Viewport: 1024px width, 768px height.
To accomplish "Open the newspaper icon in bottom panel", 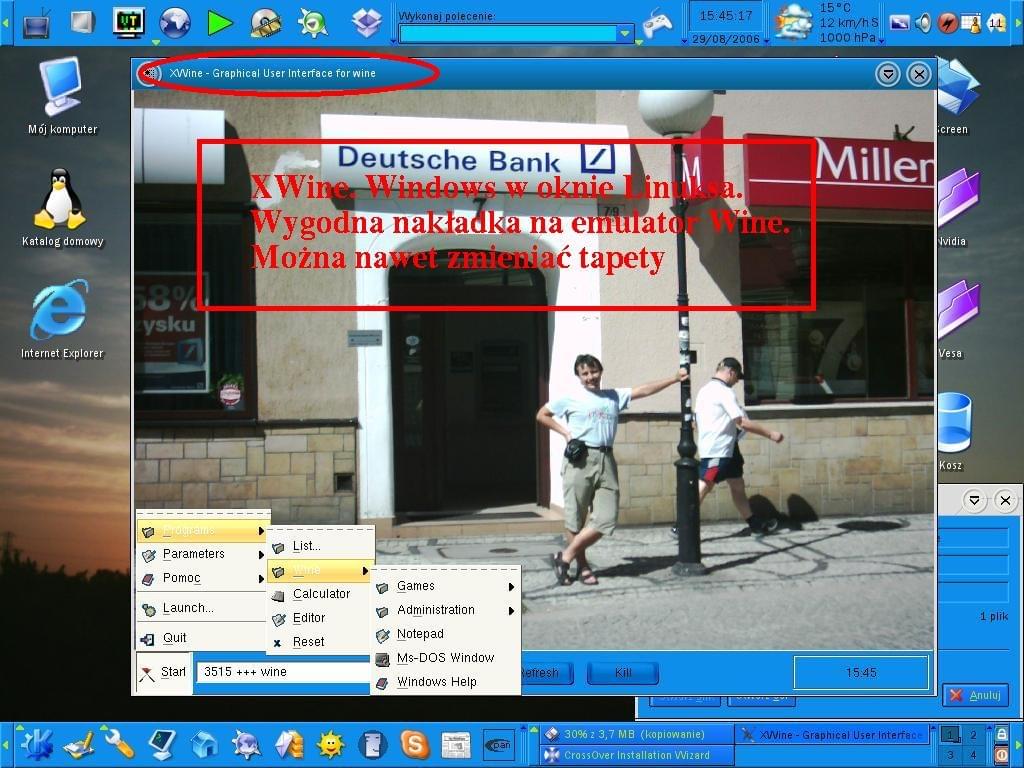I will (456, 744).
